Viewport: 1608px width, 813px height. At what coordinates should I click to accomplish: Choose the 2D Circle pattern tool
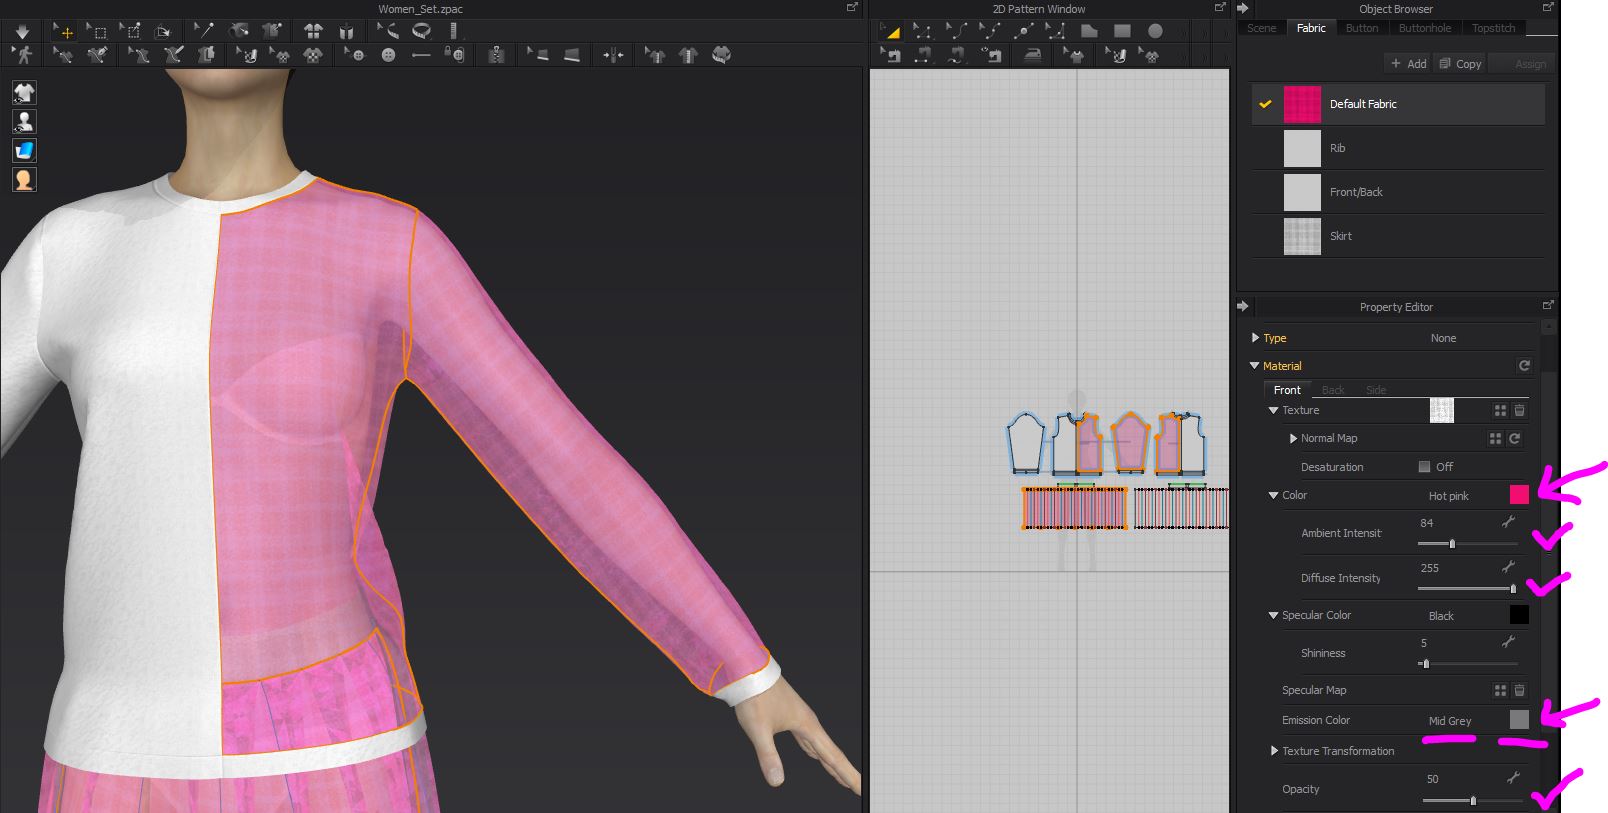click(1155, 31)
